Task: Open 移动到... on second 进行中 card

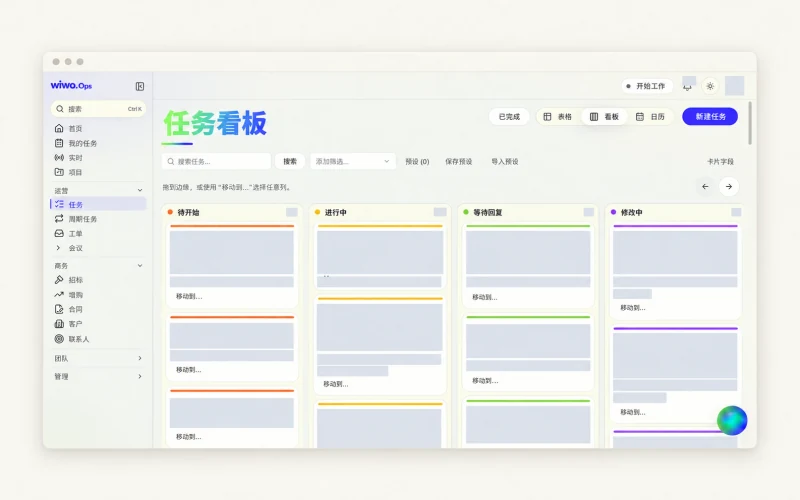Action: pyautogui.click(x=336, y=384)
